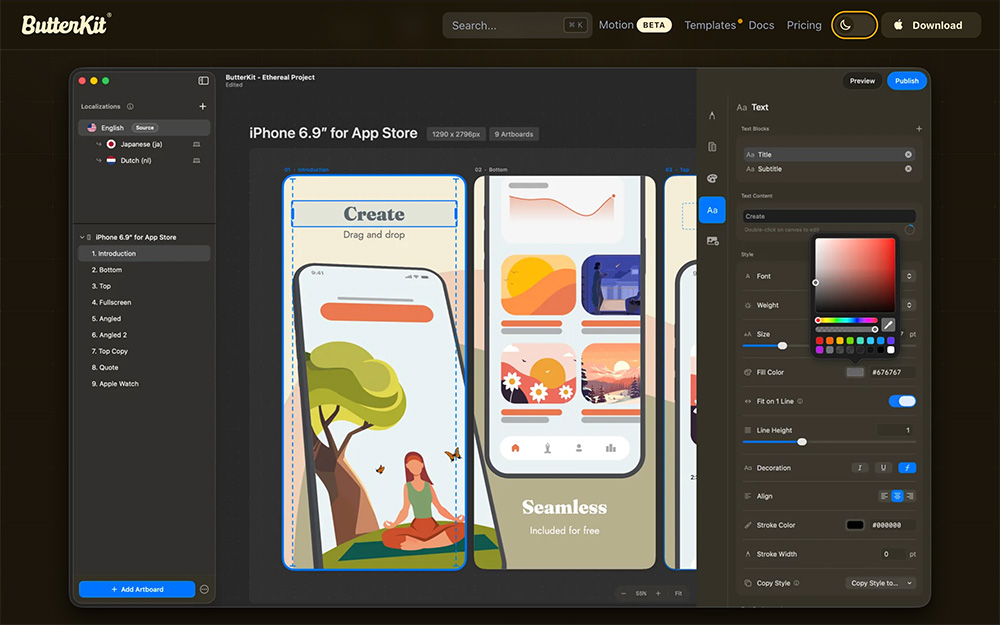This screenshot has width=1000, height=625.
Task: Align text center
Action: [897, 496]
